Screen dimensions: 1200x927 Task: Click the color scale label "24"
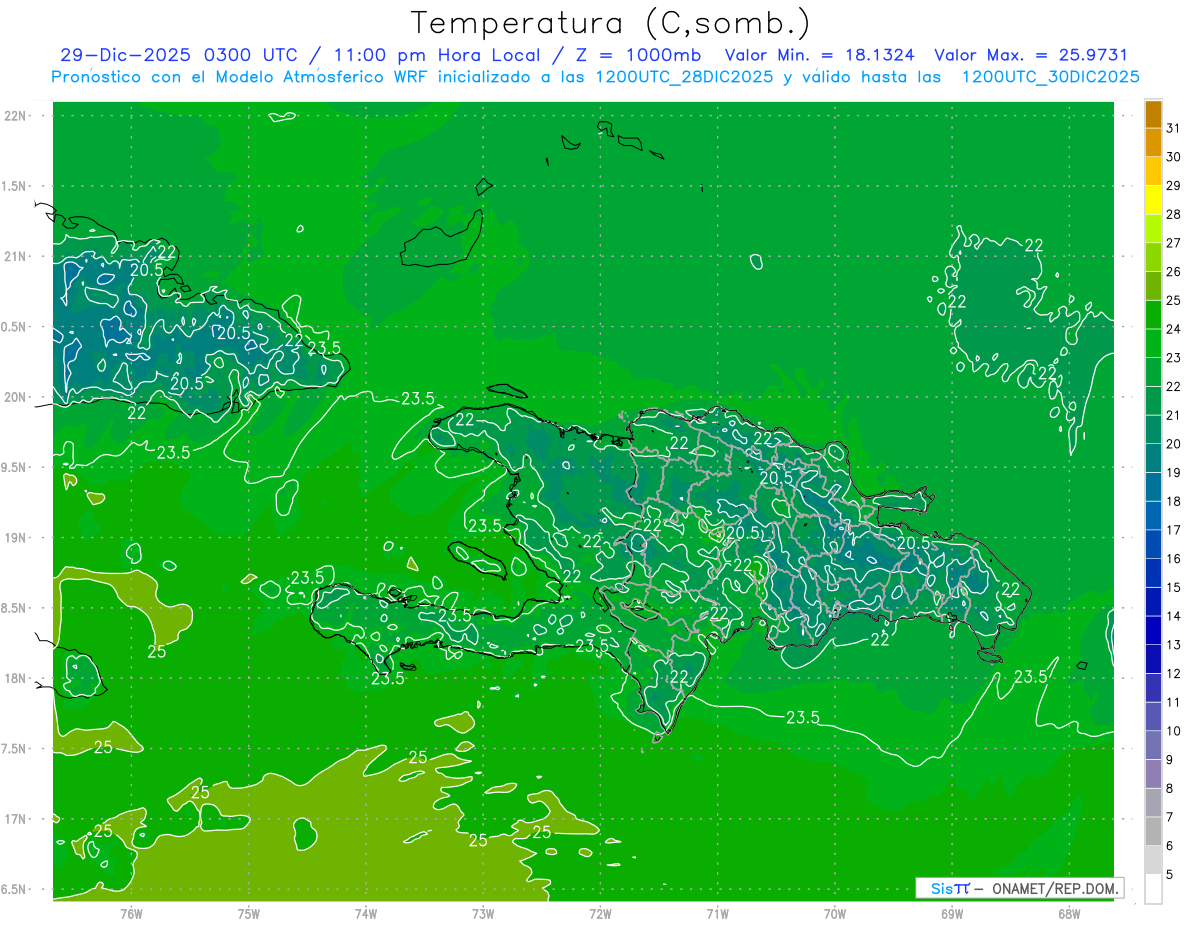[1174, 329]
